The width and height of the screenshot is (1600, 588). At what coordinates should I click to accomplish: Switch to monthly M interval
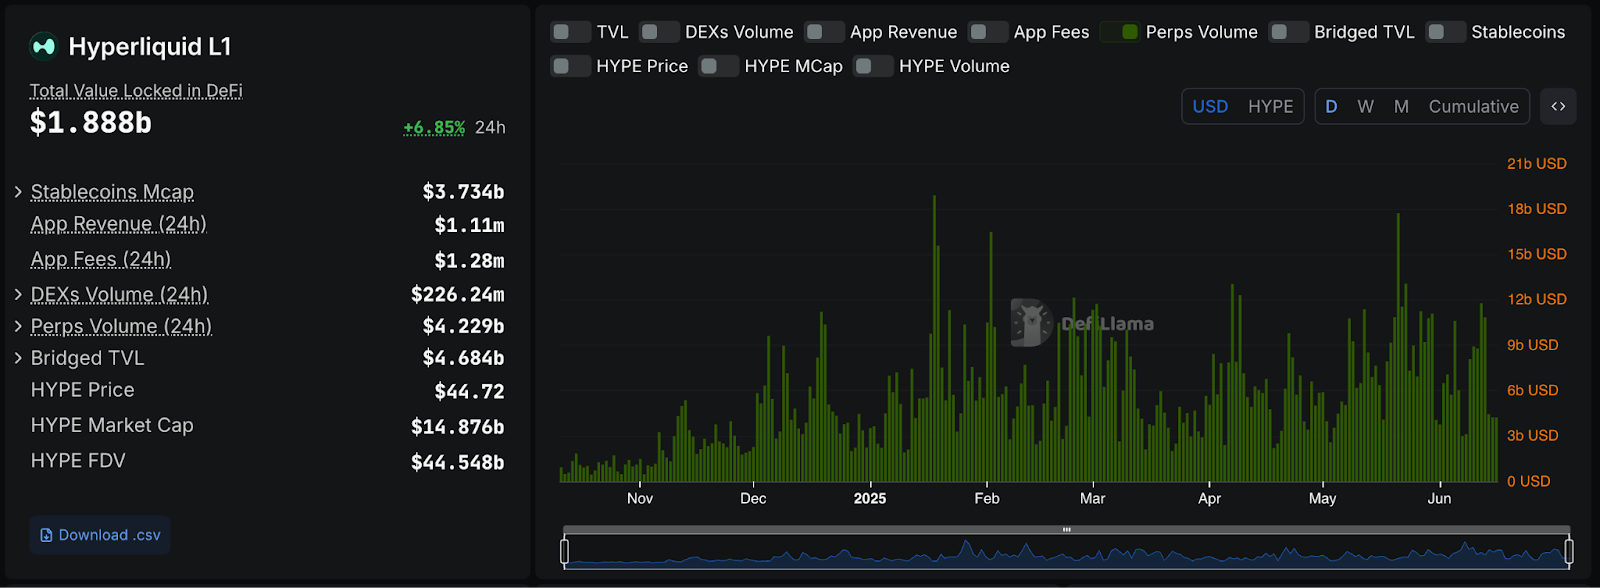1401,106
